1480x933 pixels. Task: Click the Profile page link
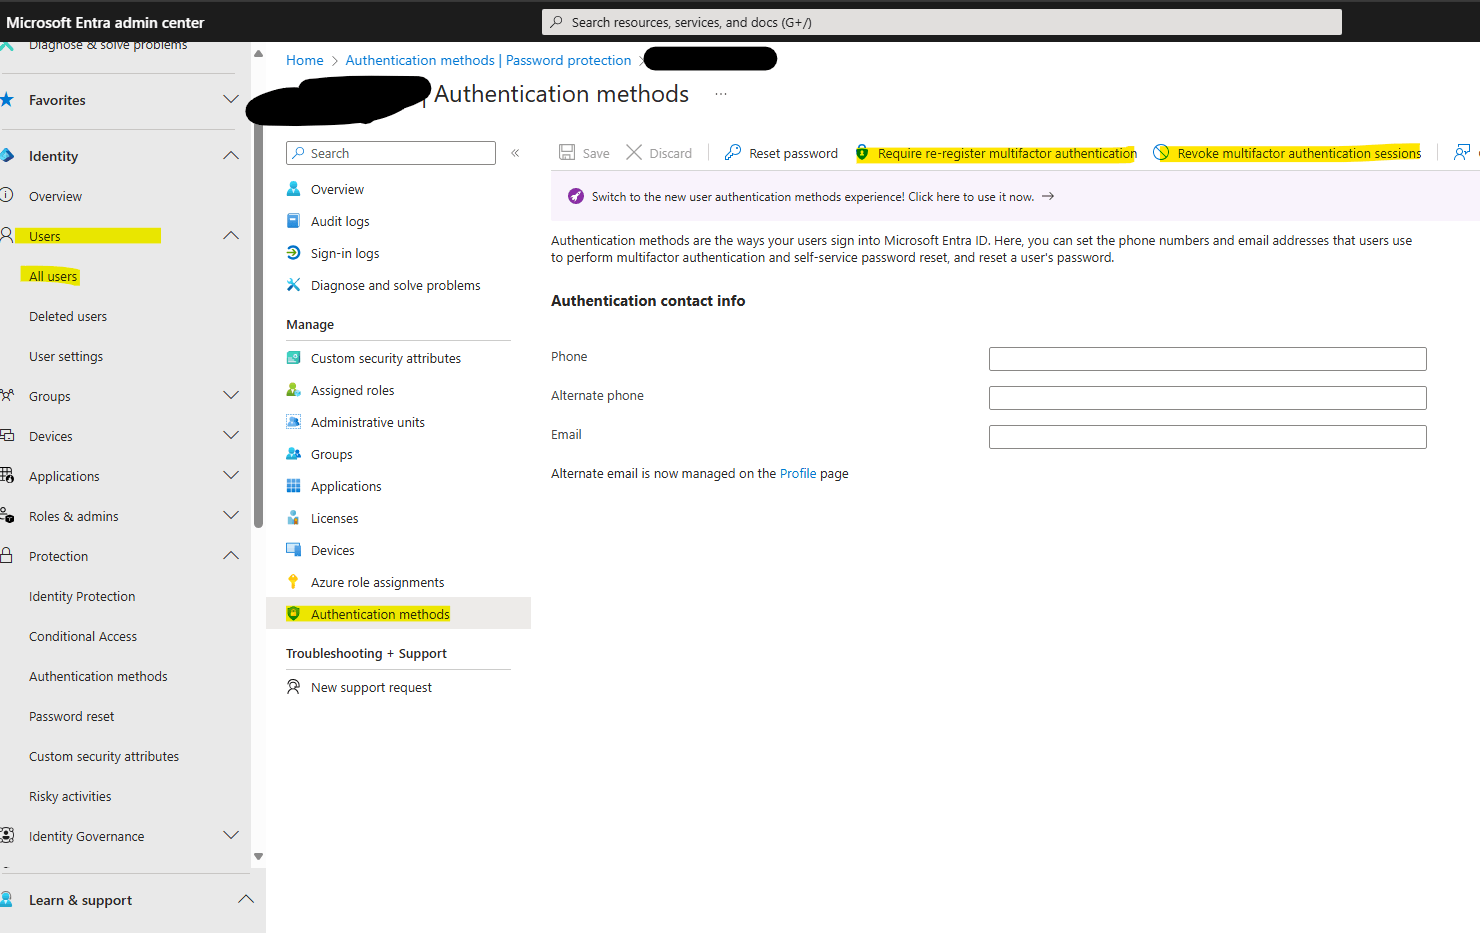798,473
